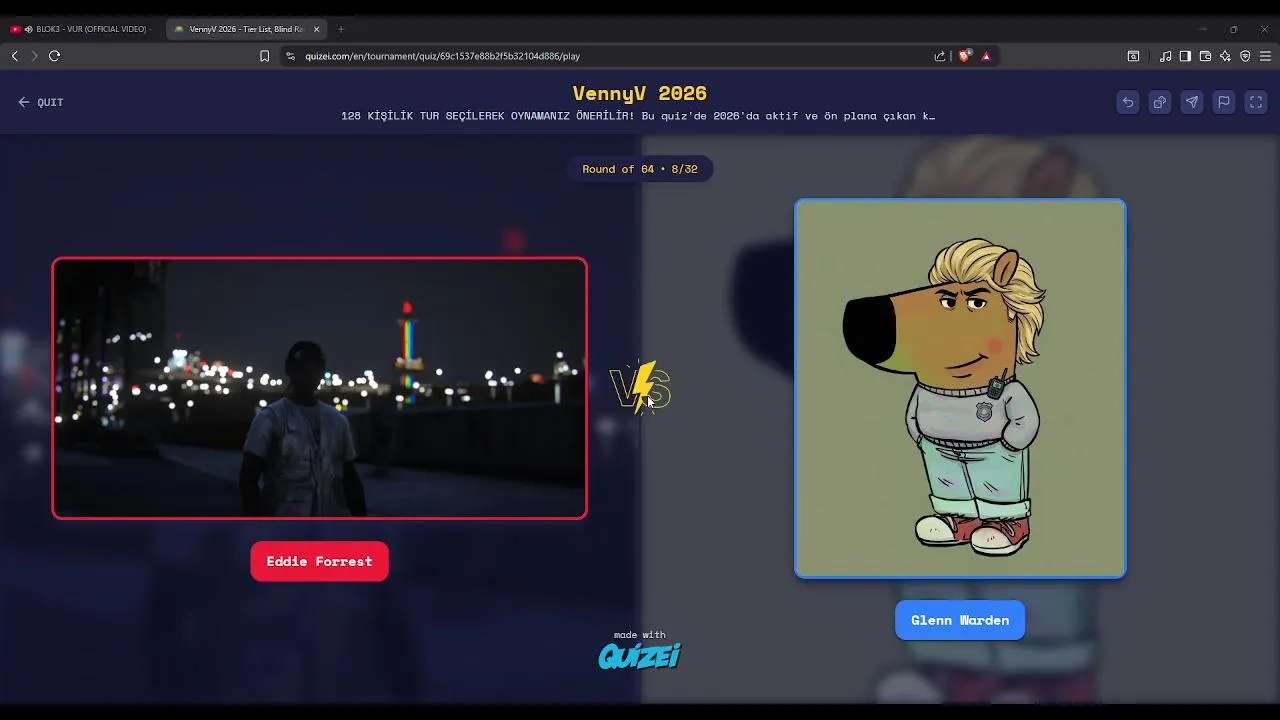Switch to BLOK3 - VUR (OFFICIAL VIDEO) tab
This screenshot has width=1280, height=720.
(83, 29)
